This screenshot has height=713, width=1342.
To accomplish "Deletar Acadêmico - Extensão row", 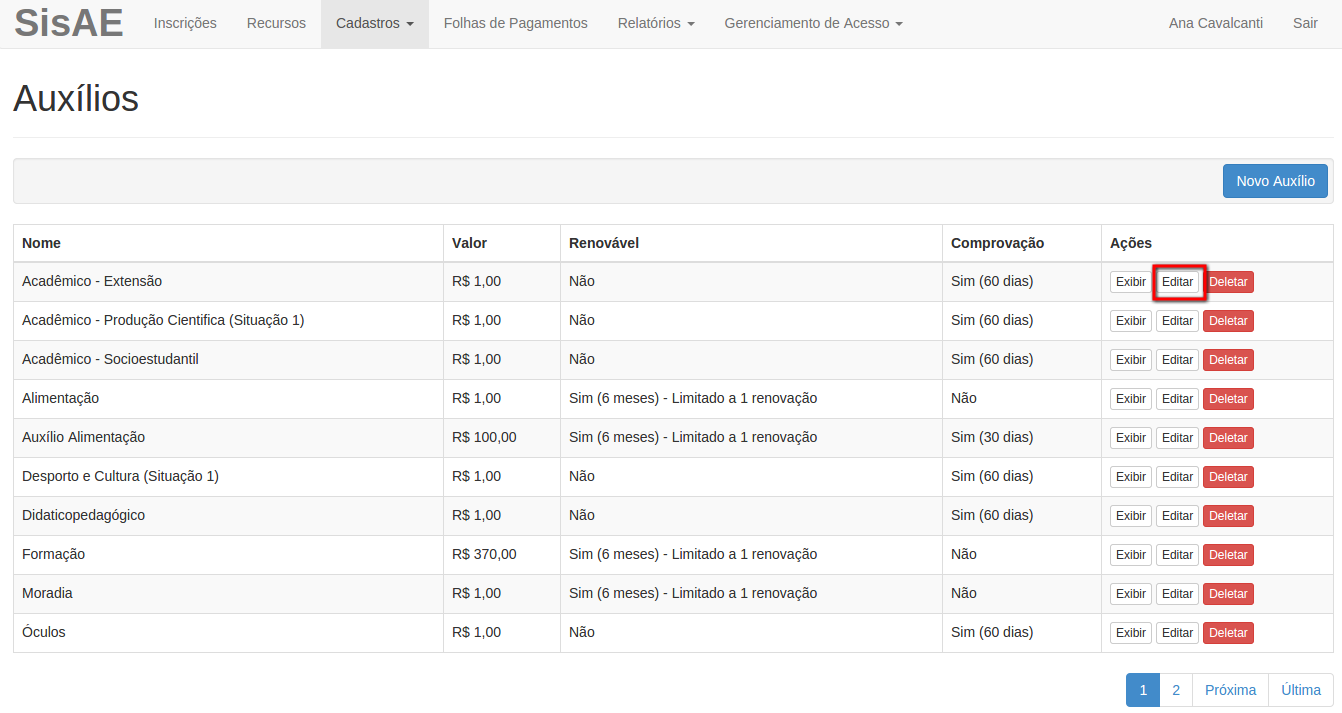I will pos(1228,282).
